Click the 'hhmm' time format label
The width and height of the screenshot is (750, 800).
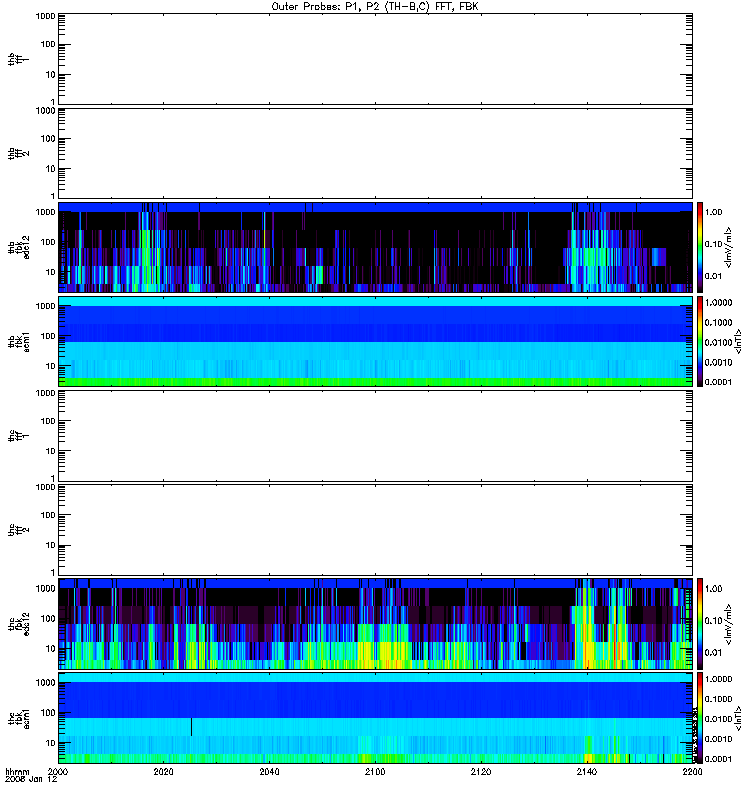click(17, 772)
